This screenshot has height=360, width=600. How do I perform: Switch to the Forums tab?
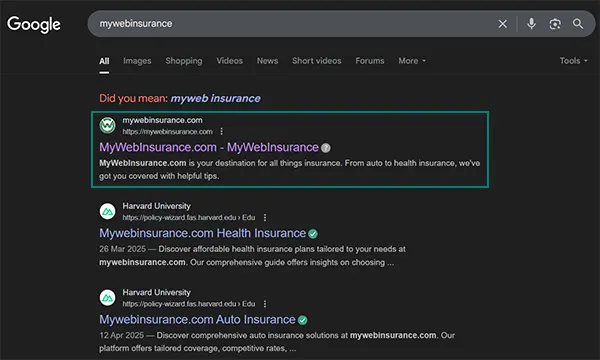pyautogui.click(x=370, y=61)
